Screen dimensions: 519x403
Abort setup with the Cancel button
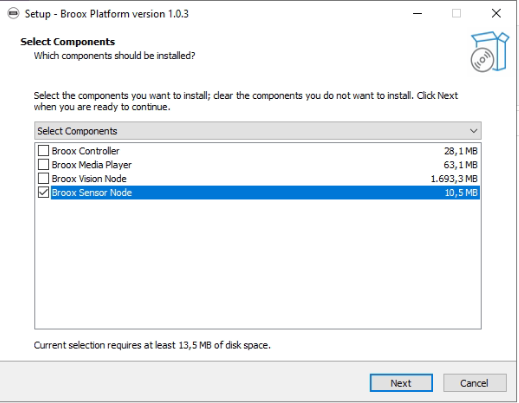pyautogui.click(x=474, y=383)
